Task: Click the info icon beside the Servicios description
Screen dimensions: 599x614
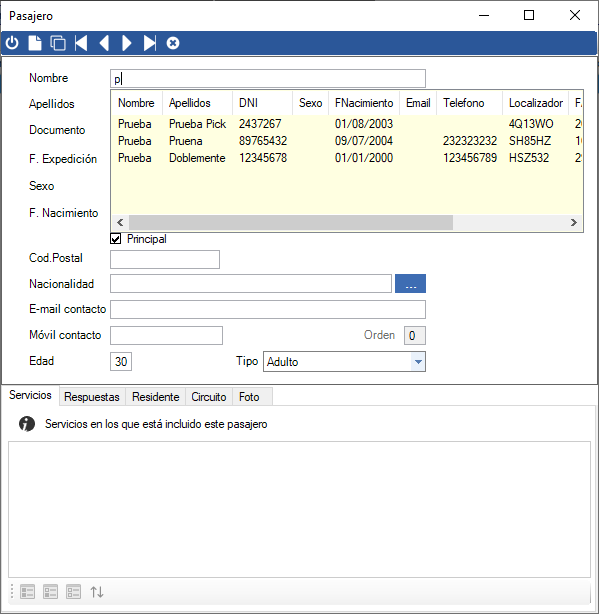Action: pos(27,424)
